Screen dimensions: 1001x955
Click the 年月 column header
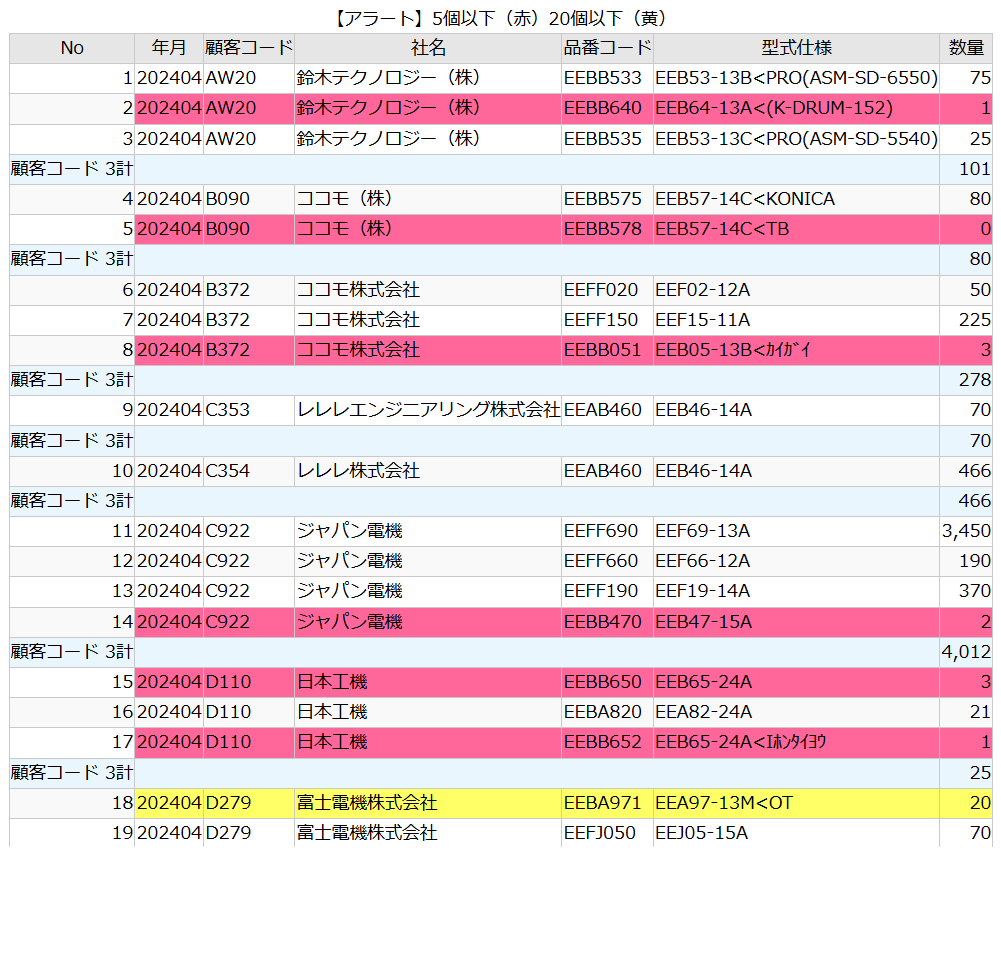167,47
